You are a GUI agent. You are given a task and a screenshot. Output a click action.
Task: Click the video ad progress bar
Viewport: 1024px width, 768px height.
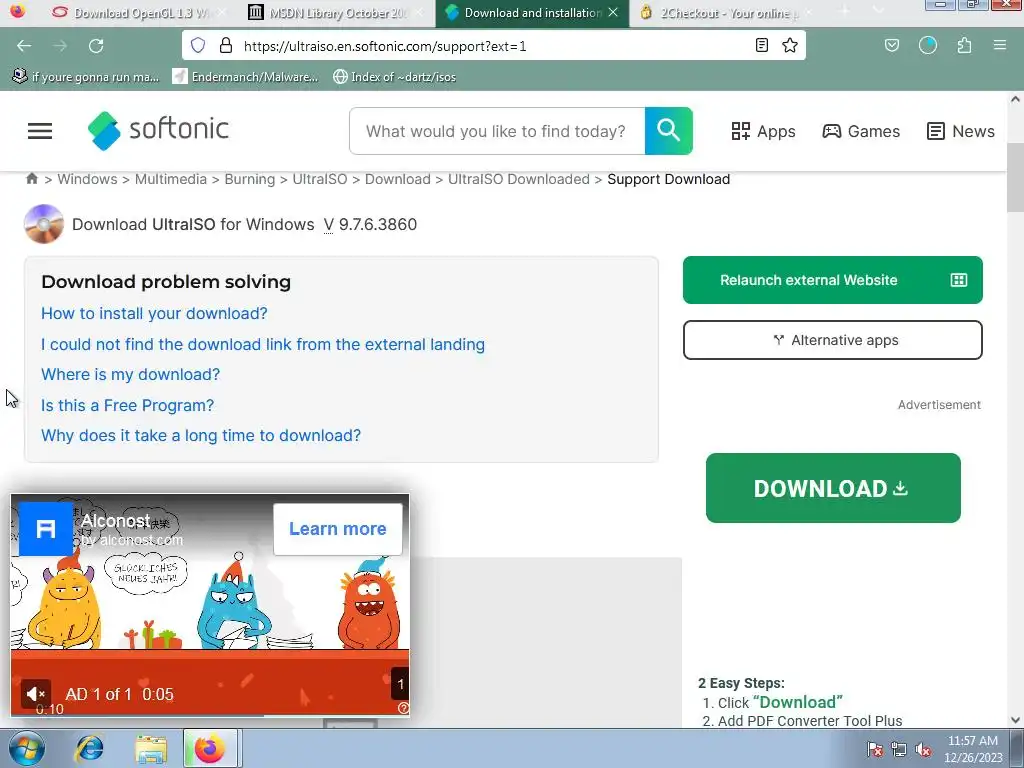210,715
